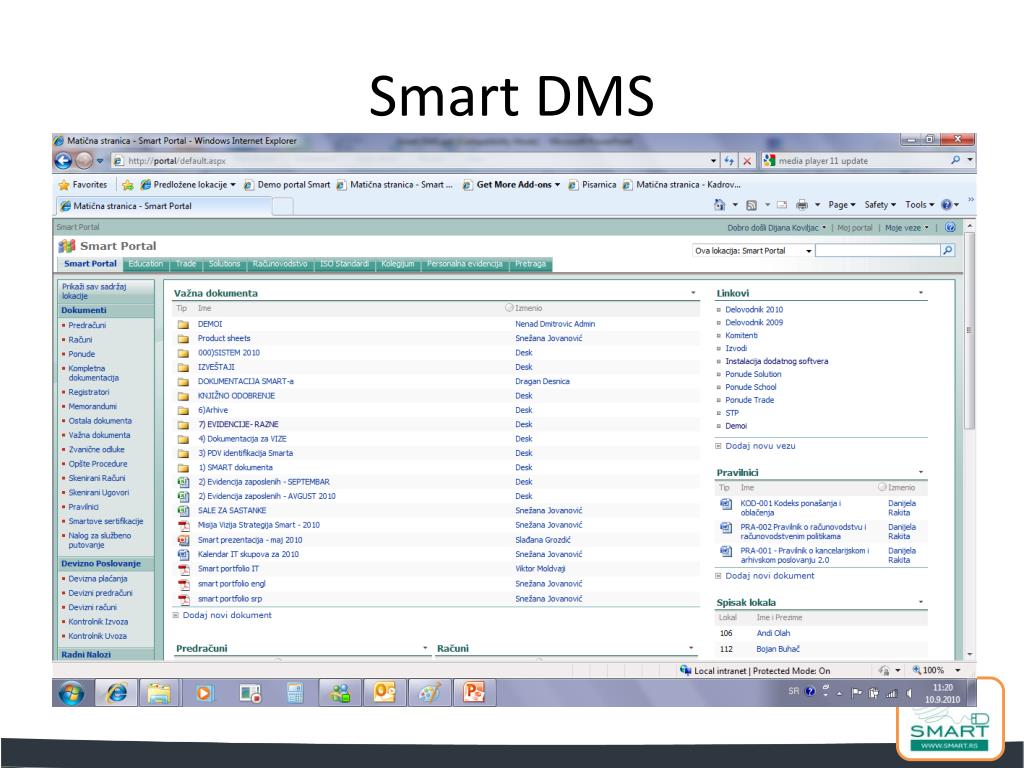Open the Ponude Trade link

(749, 400)
